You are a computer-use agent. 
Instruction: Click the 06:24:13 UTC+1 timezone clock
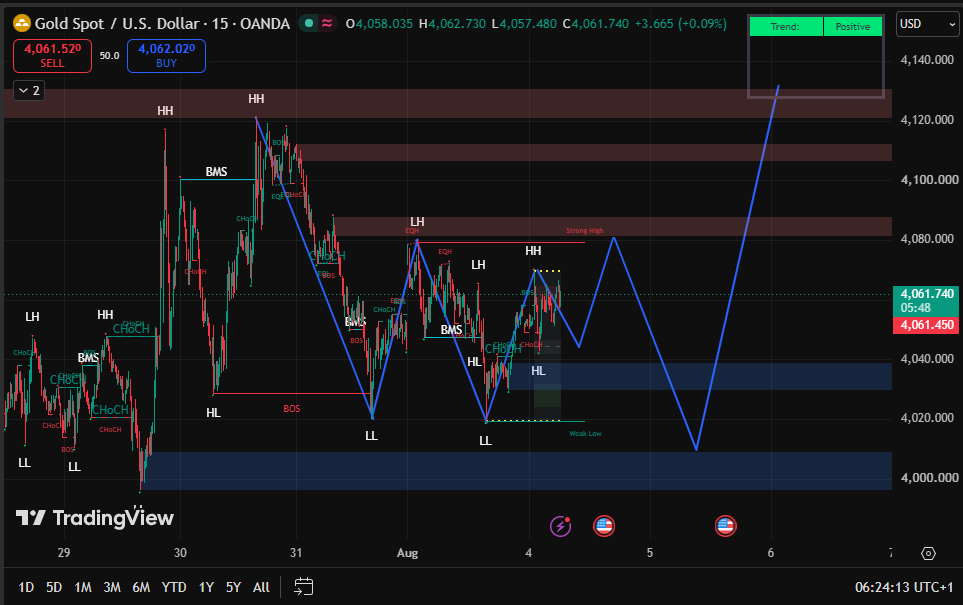coord(904,587)
